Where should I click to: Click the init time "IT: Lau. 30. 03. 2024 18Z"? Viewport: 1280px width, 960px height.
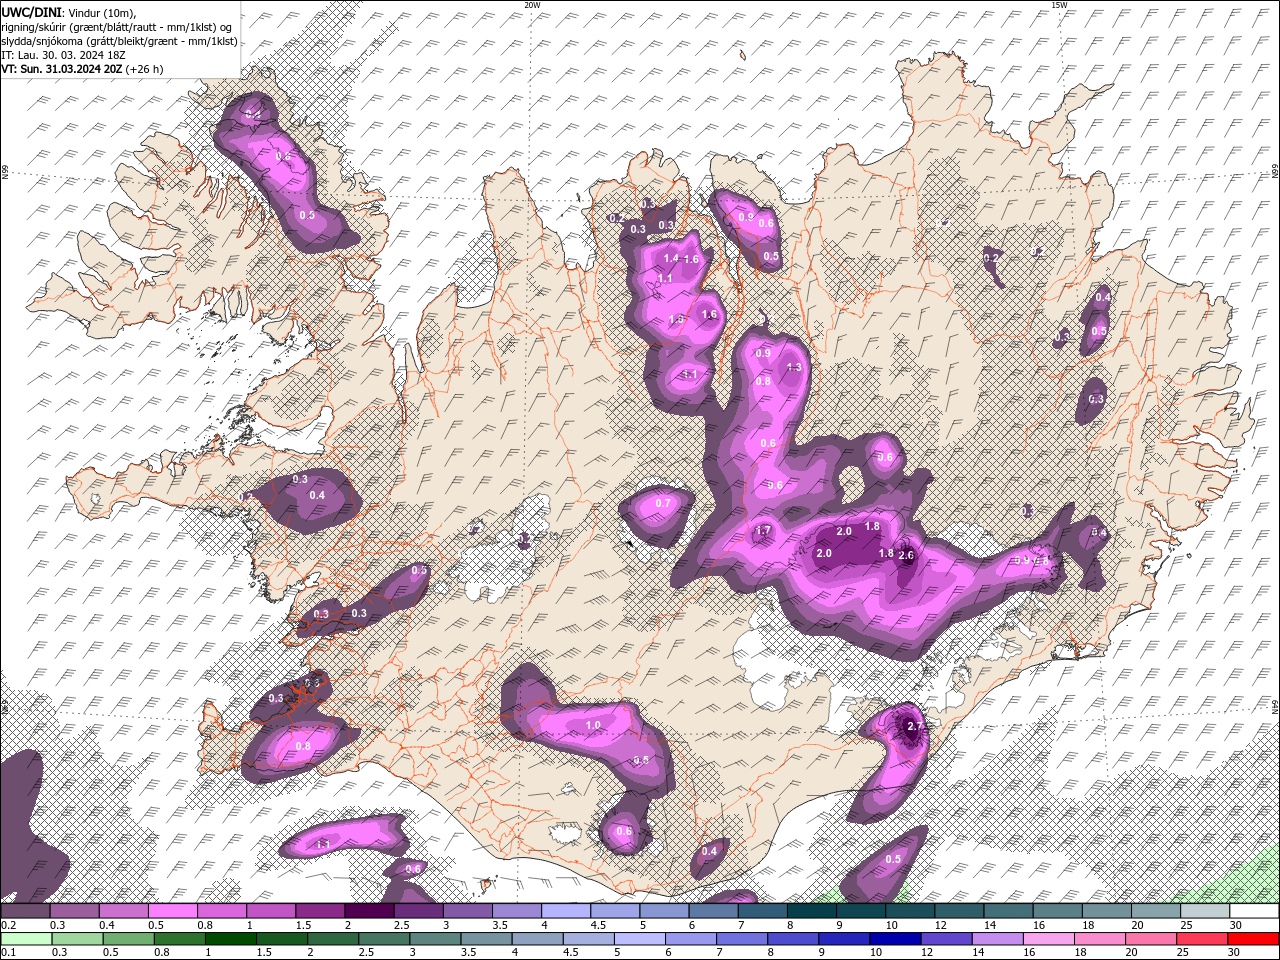pyautogui.click(x=65, y=55)
